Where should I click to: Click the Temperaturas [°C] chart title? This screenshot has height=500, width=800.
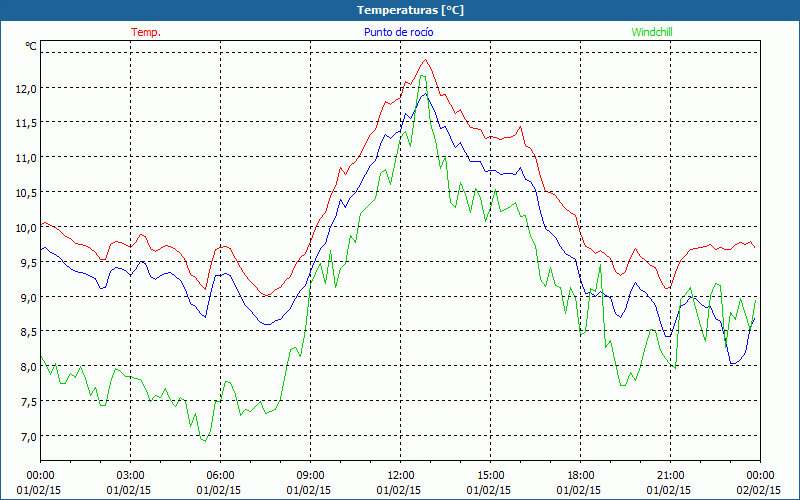click(410, 10)
